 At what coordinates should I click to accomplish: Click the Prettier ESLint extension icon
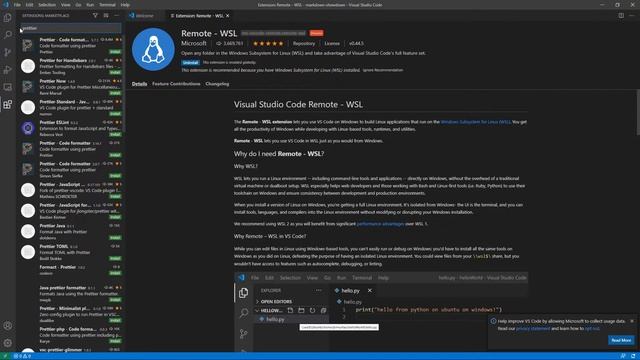(x=28, y=128)
